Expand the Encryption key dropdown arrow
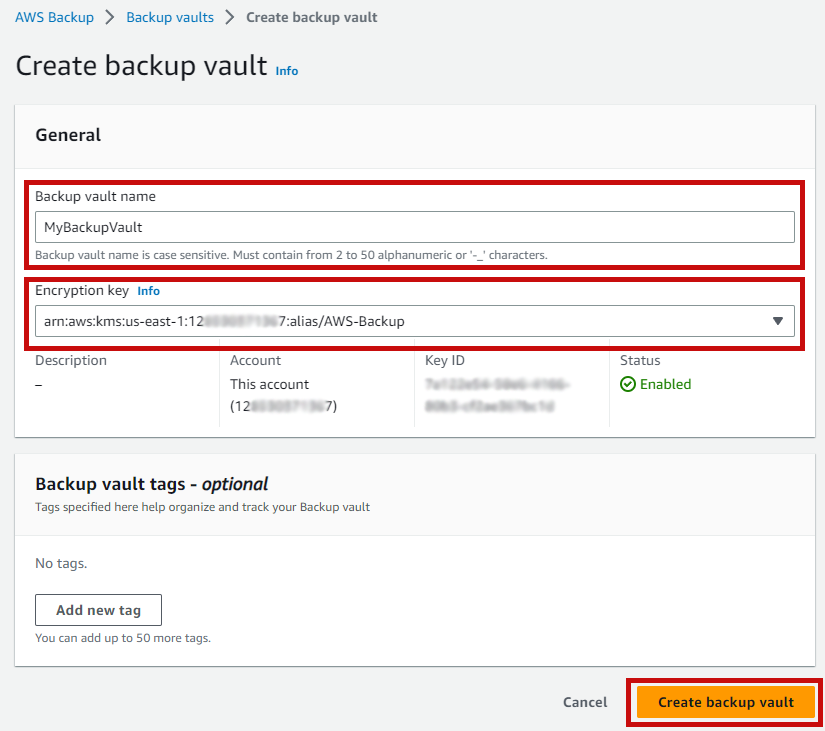The height and width of the screenshot is (731, 825). (778, 321)
